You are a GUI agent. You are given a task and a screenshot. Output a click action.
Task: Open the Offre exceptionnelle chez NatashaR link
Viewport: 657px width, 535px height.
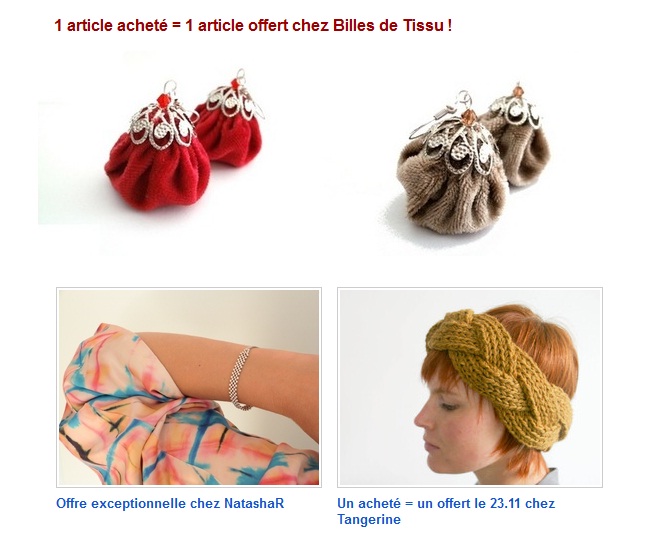[170, 503]
